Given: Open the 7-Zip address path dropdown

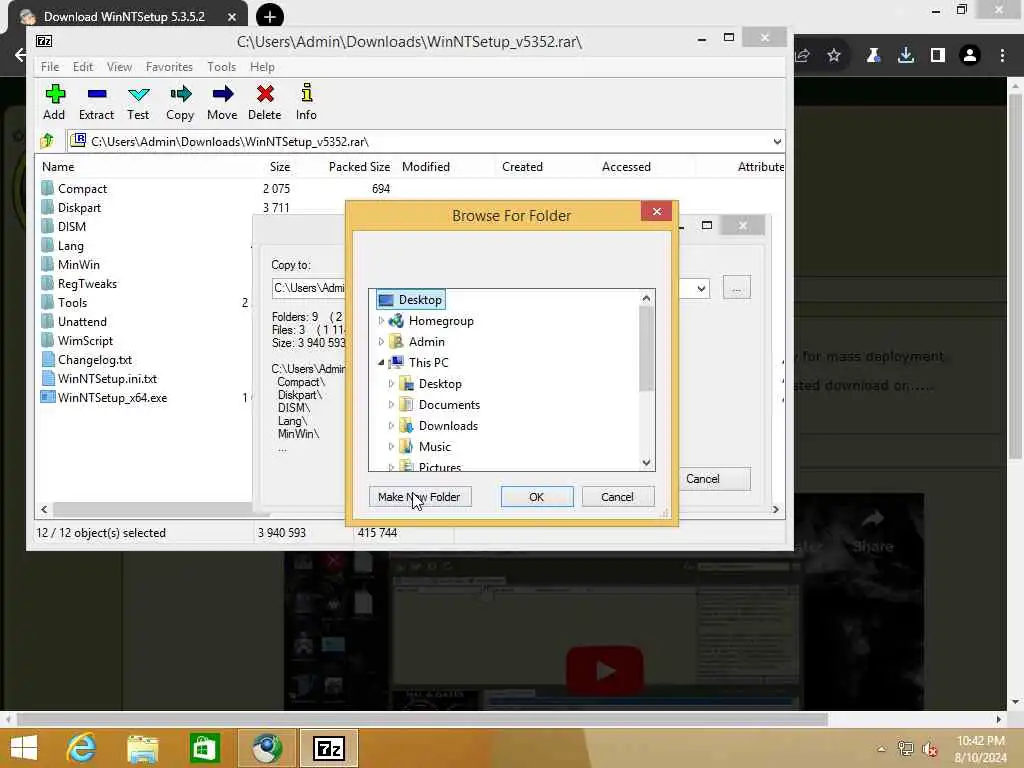Looking at the screenshot, I should [x=776, y=141].
